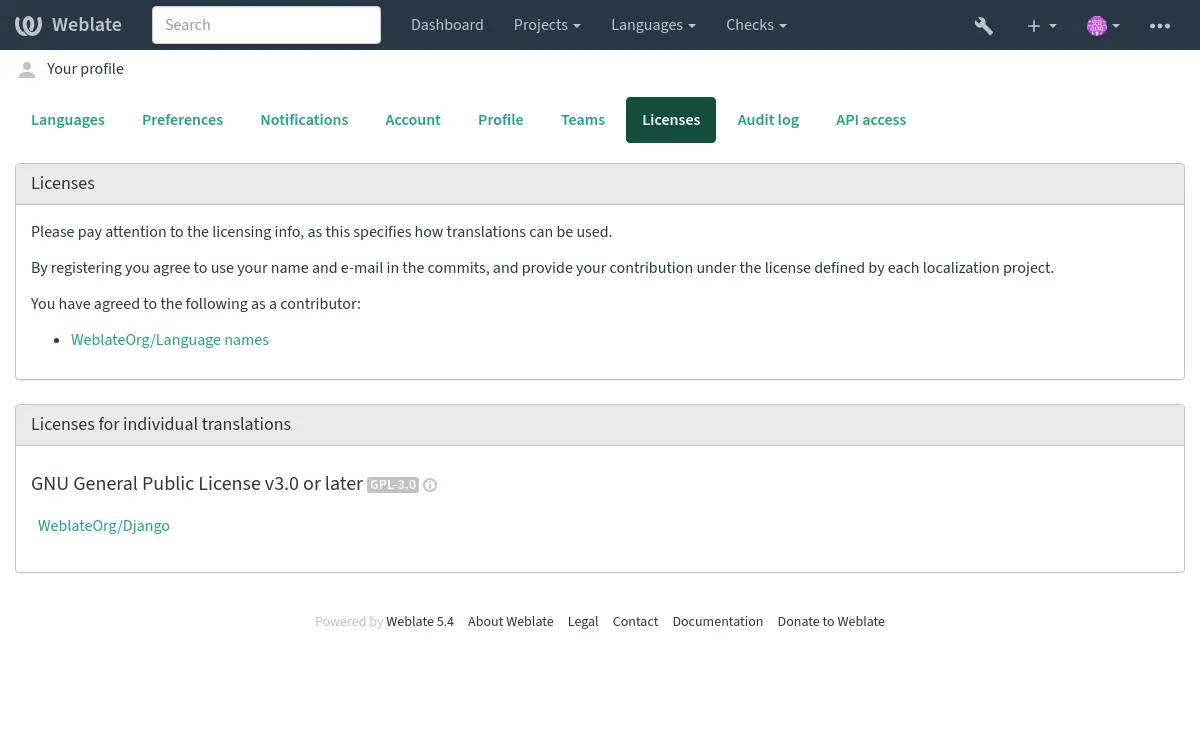Go to Dashboard

point(447,25)
